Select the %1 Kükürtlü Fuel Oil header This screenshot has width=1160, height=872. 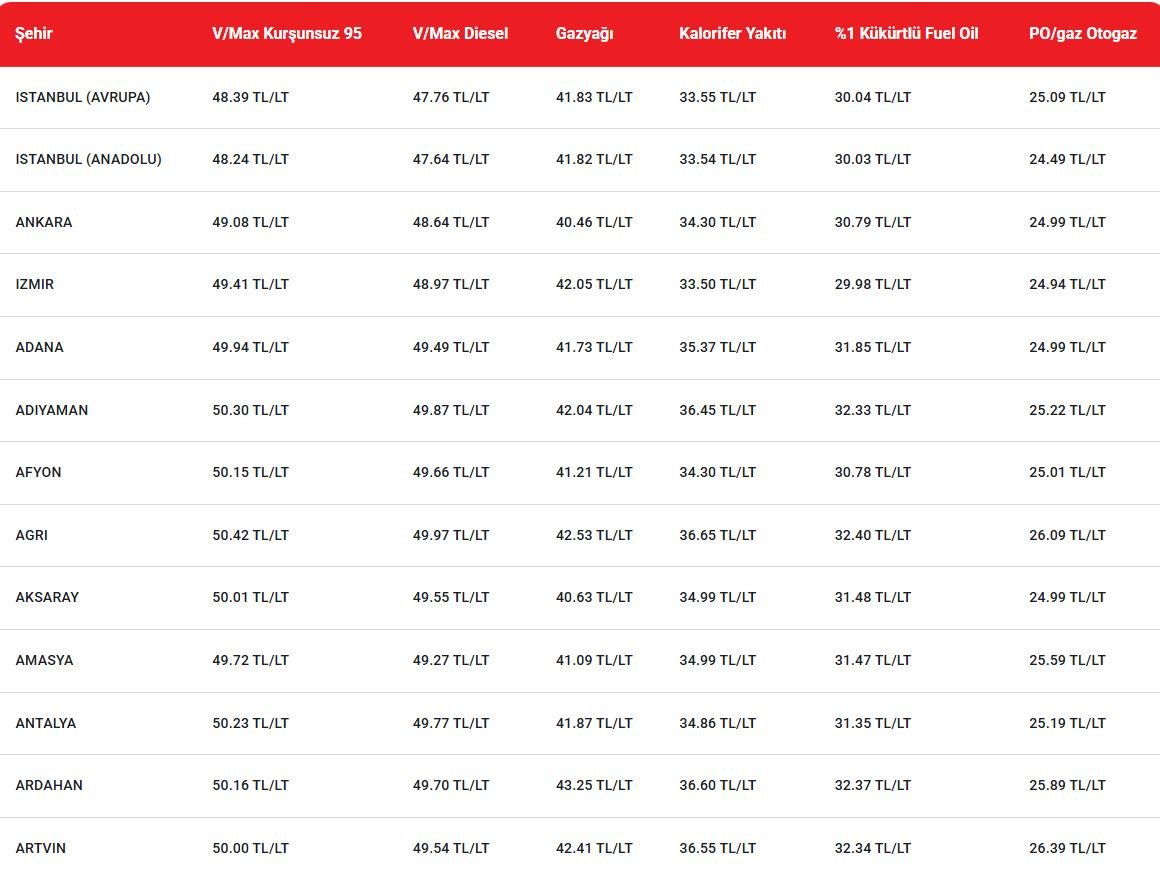point(906,33)
